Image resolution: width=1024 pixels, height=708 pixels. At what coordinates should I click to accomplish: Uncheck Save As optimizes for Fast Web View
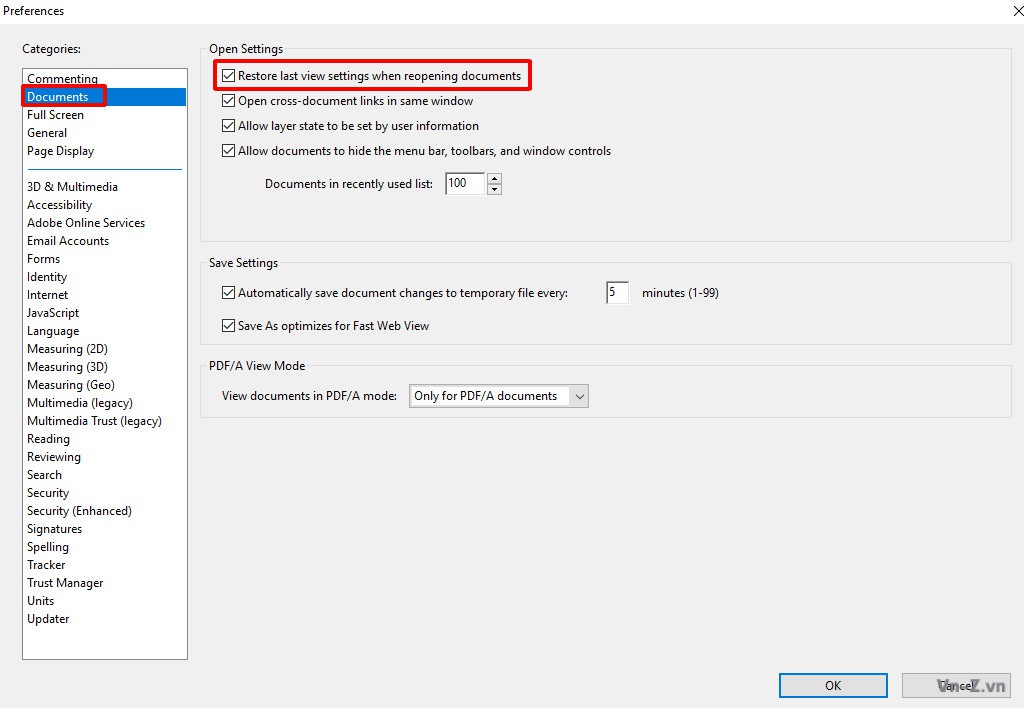(x=229, y=326)
